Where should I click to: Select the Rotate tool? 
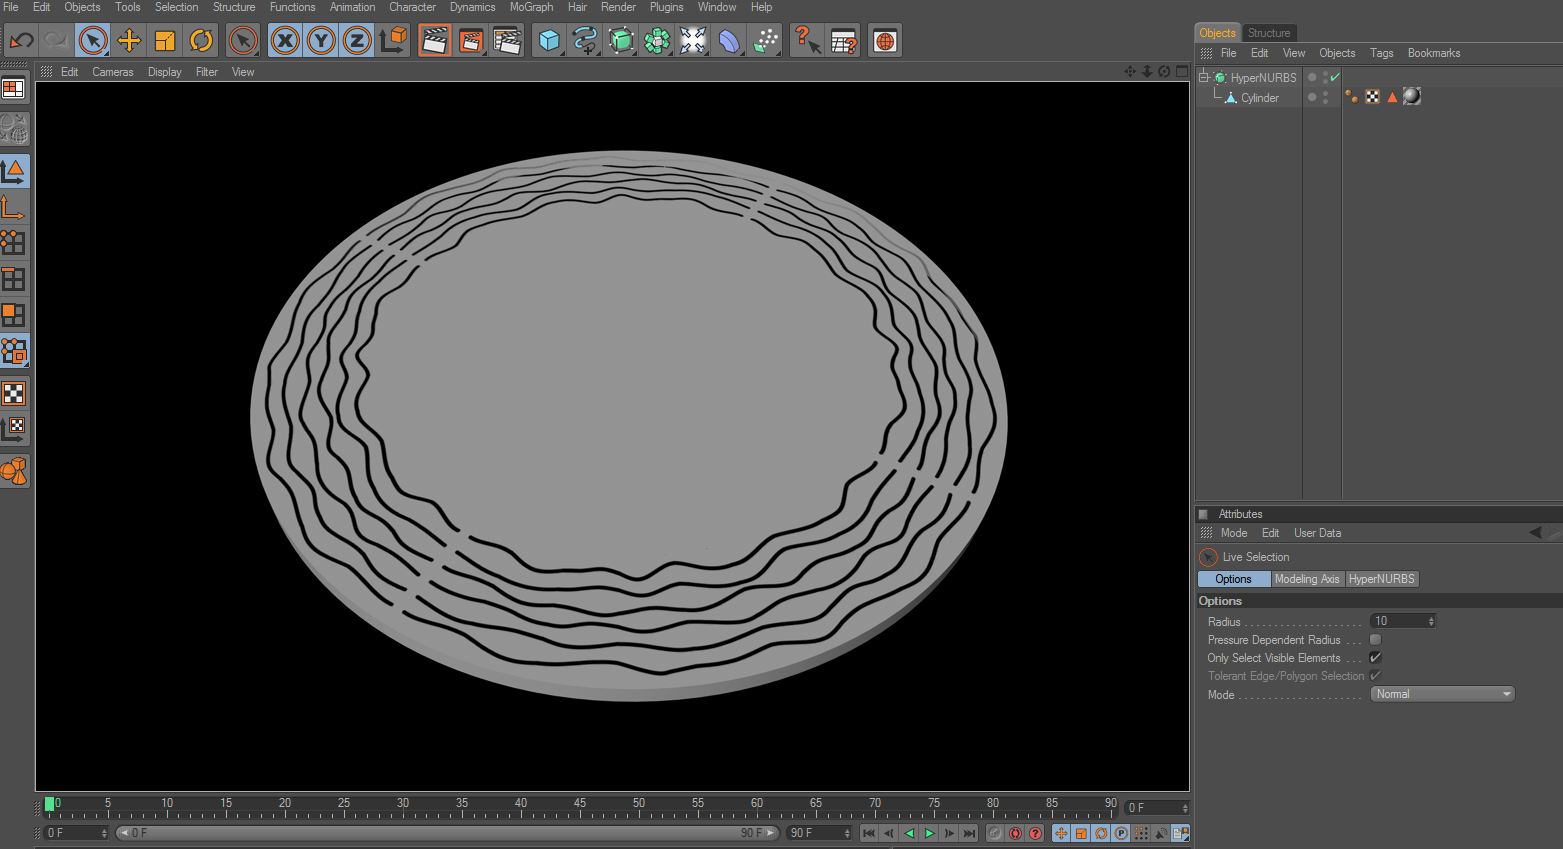point(201,41)
